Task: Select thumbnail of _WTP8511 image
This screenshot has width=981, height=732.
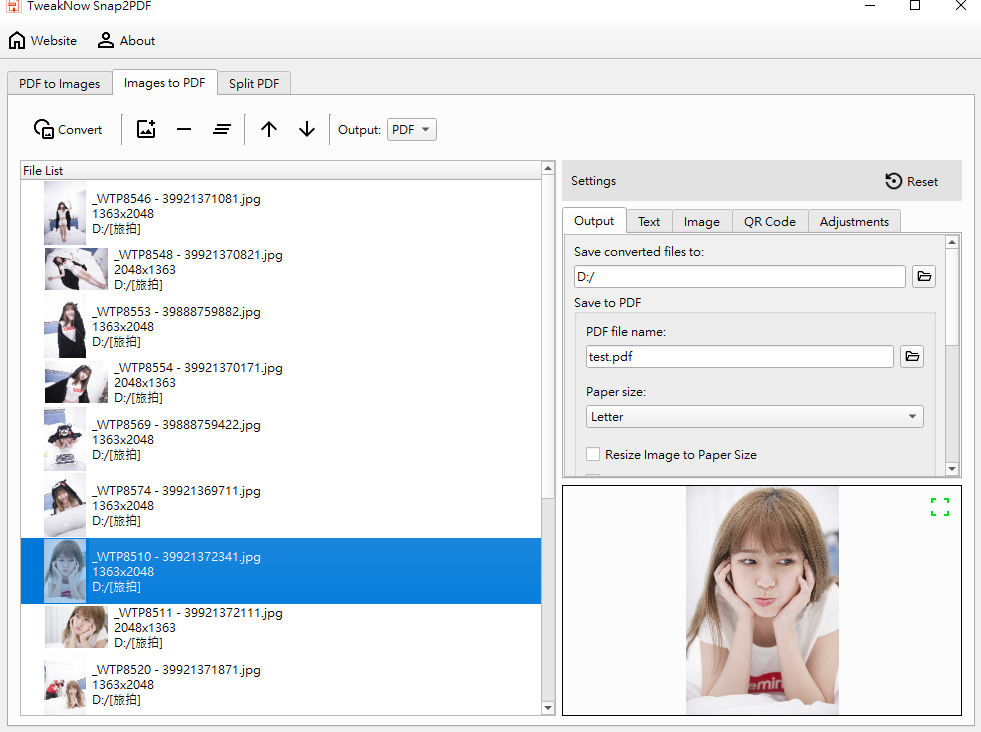Action: [76, 627]
